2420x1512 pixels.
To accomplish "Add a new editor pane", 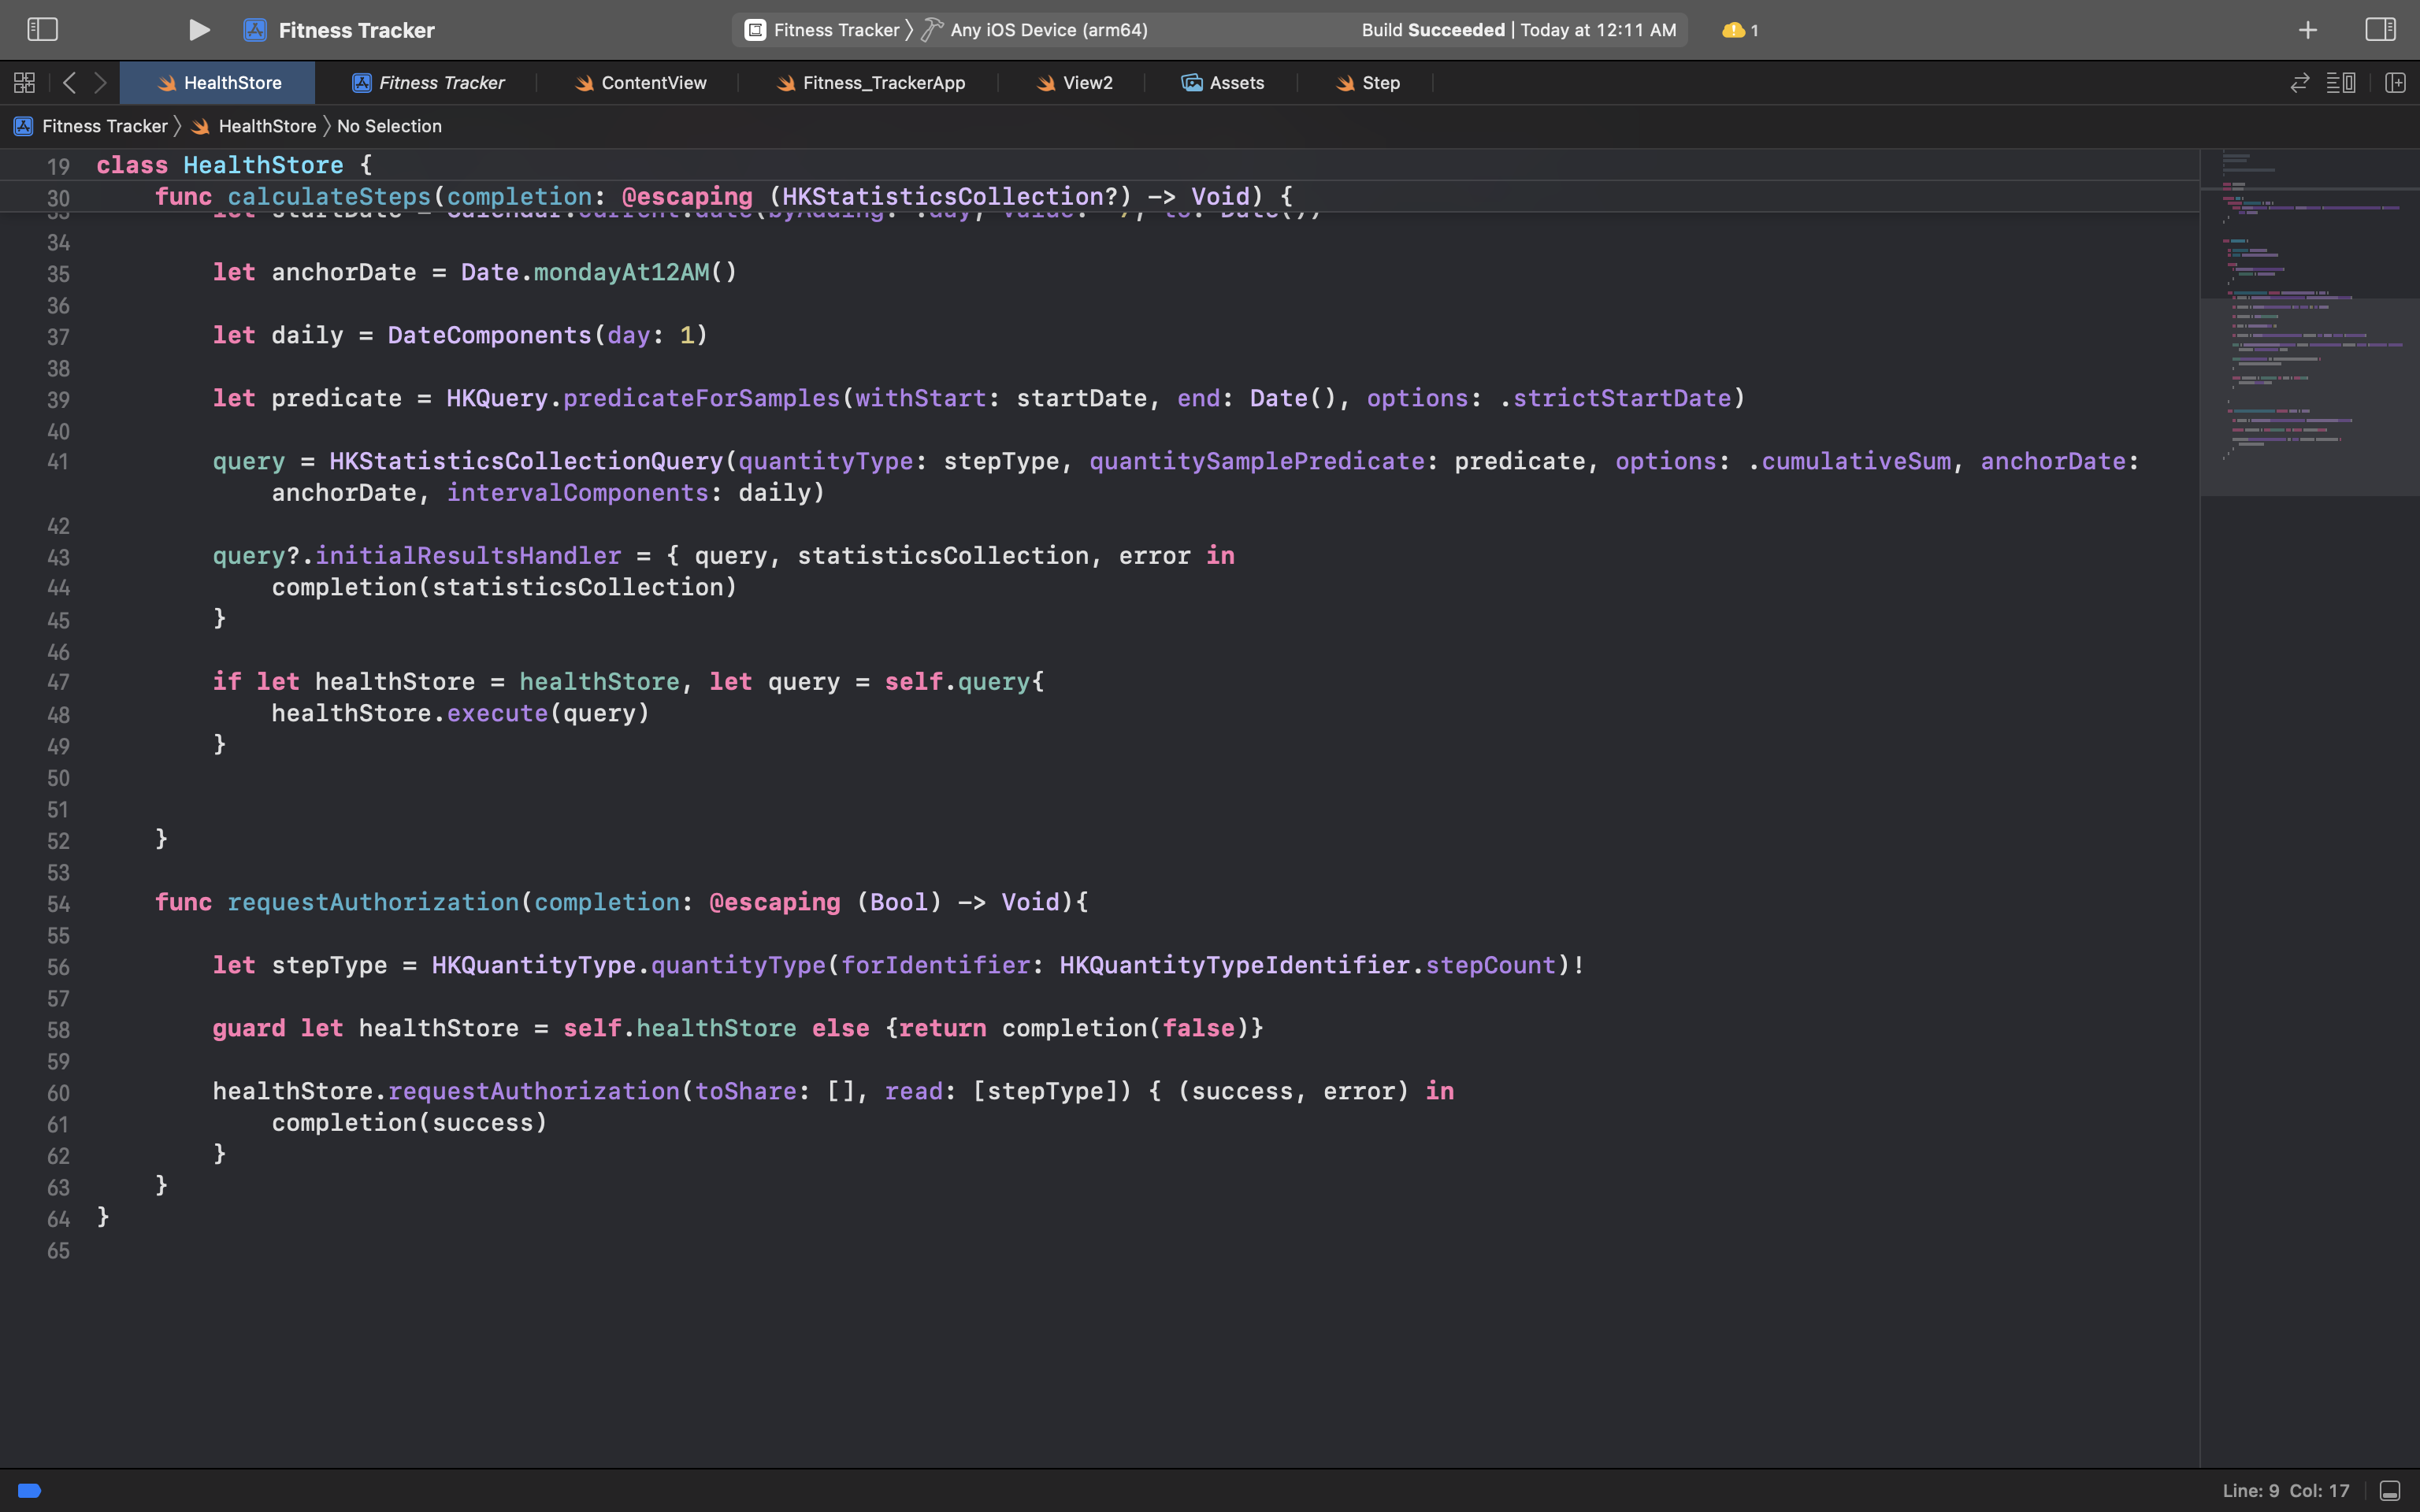I will [2395, 83].
